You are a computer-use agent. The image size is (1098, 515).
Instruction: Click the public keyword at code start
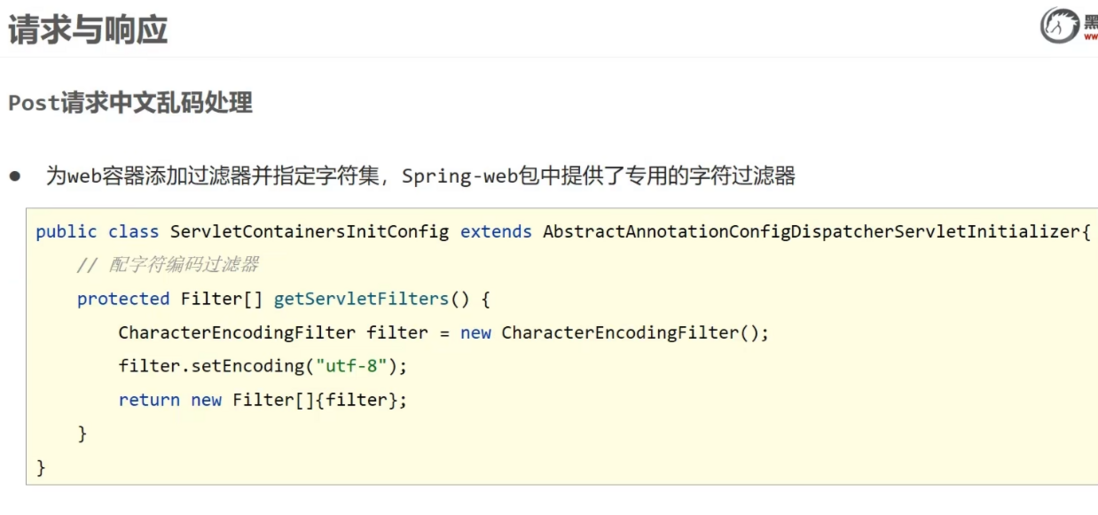(x=66, y=232)
